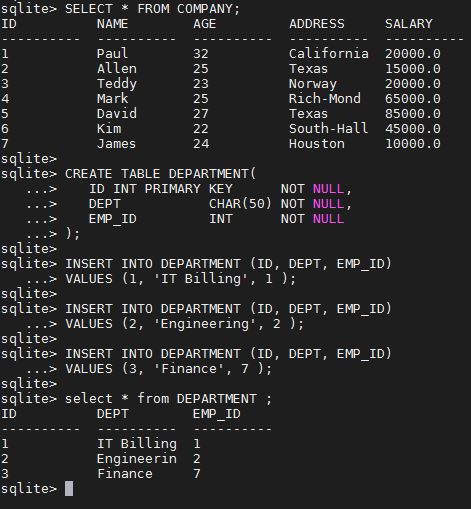Click the EMP_ID column header in results
The height and width of the screenshot is (509, 471).
pos(216,414)
